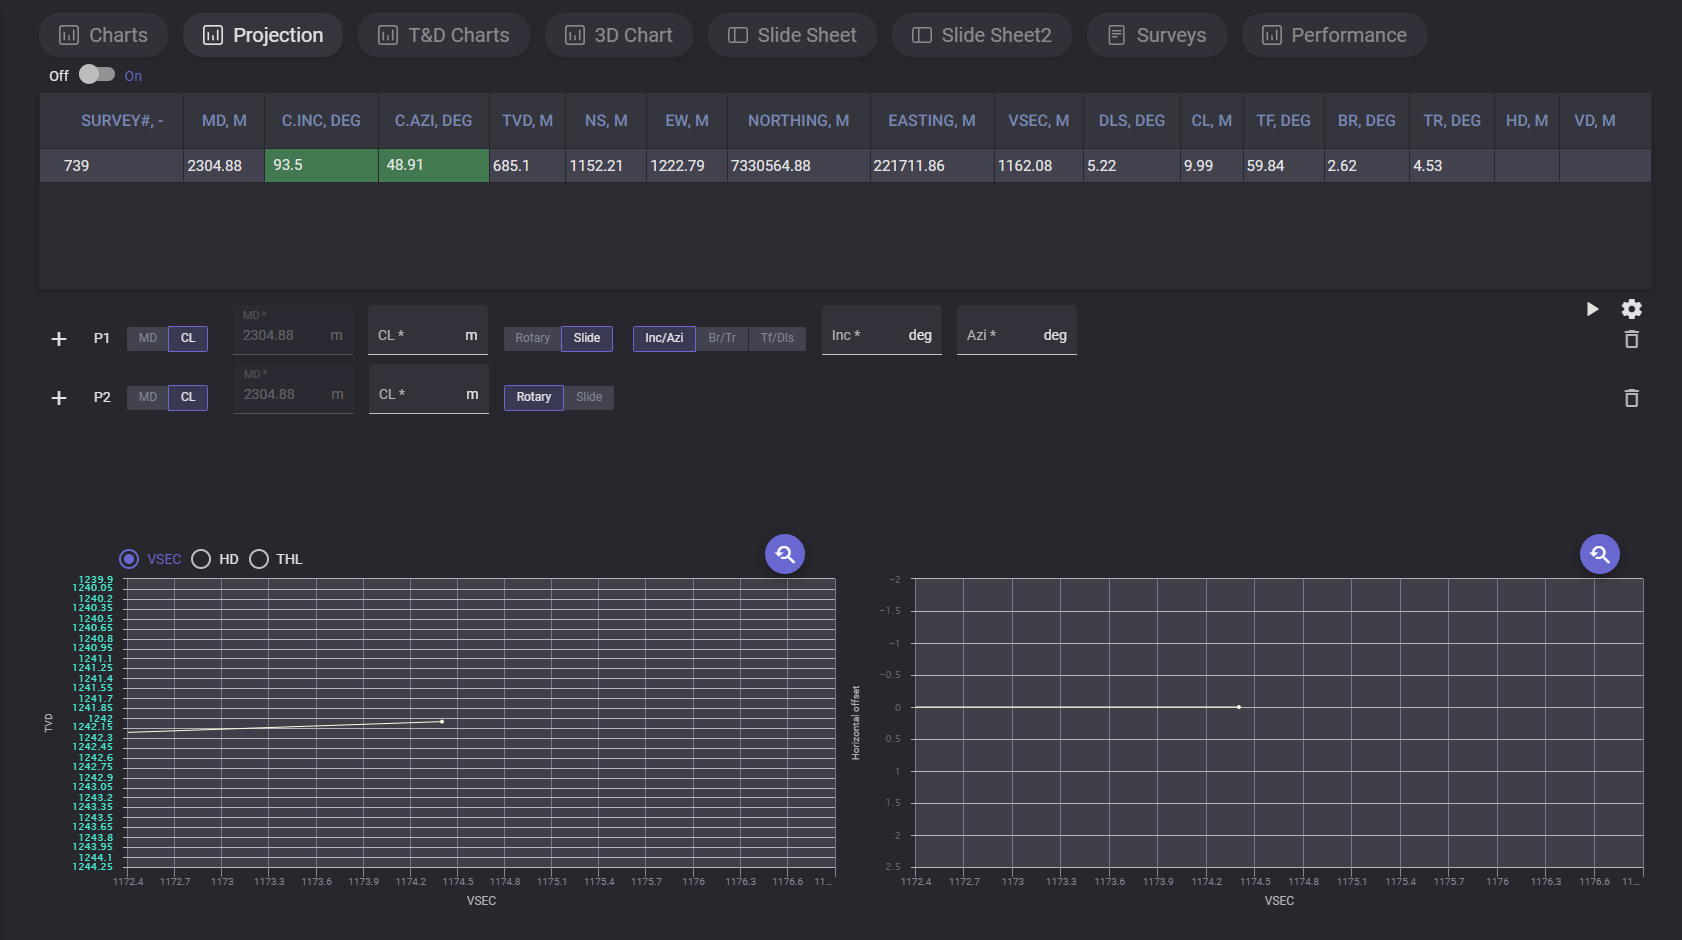Delete row P2 with trash icon
Viewport: 1682px width, 940px height.
click(1631, 398)
